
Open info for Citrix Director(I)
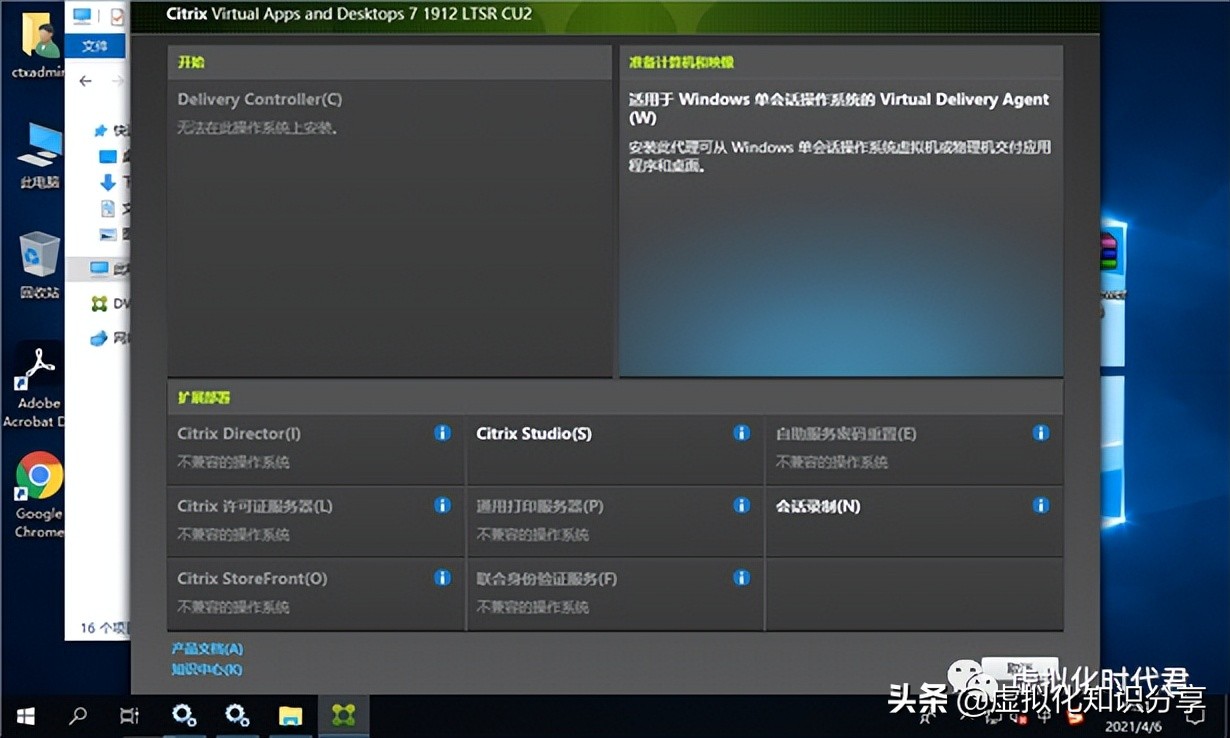tap(442, 433)
